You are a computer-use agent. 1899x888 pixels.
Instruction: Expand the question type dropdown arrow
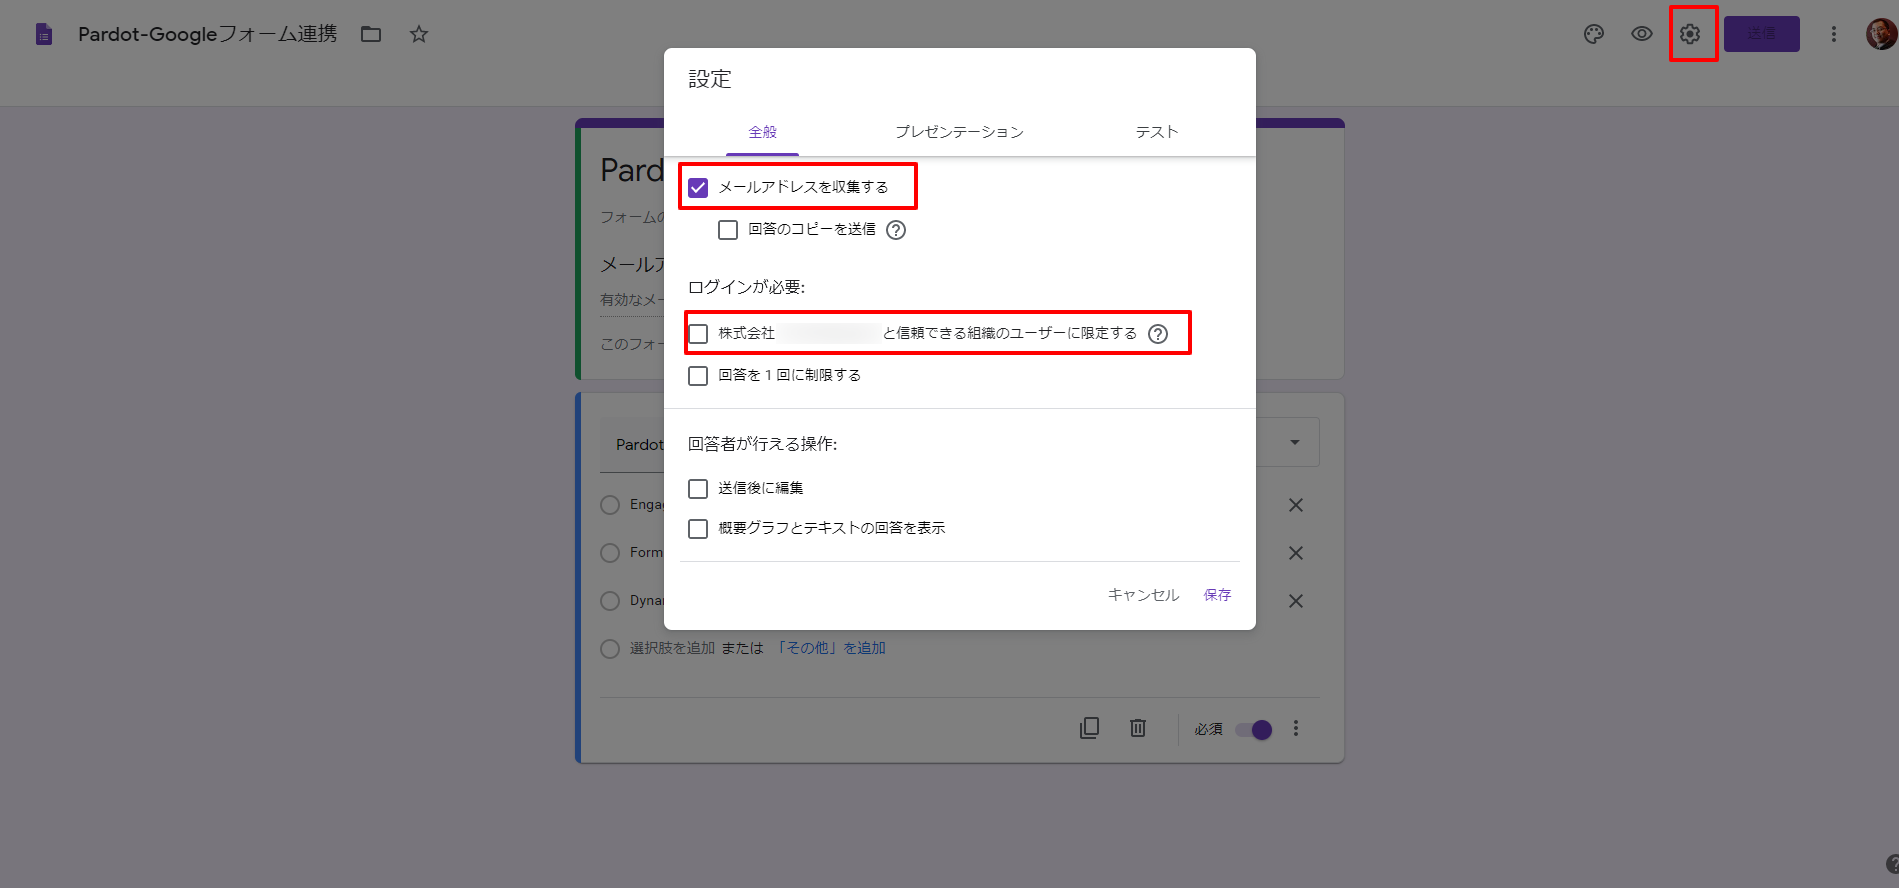coord(1295,443)
